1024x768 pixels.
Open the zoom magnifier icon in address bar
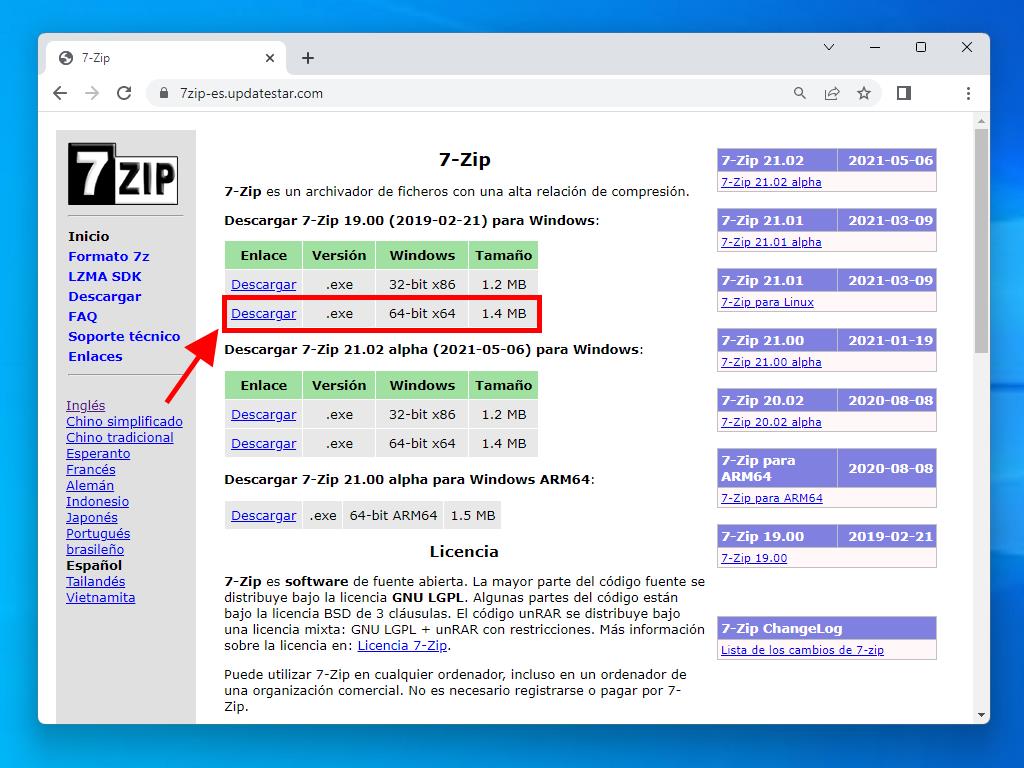point(799,93)
